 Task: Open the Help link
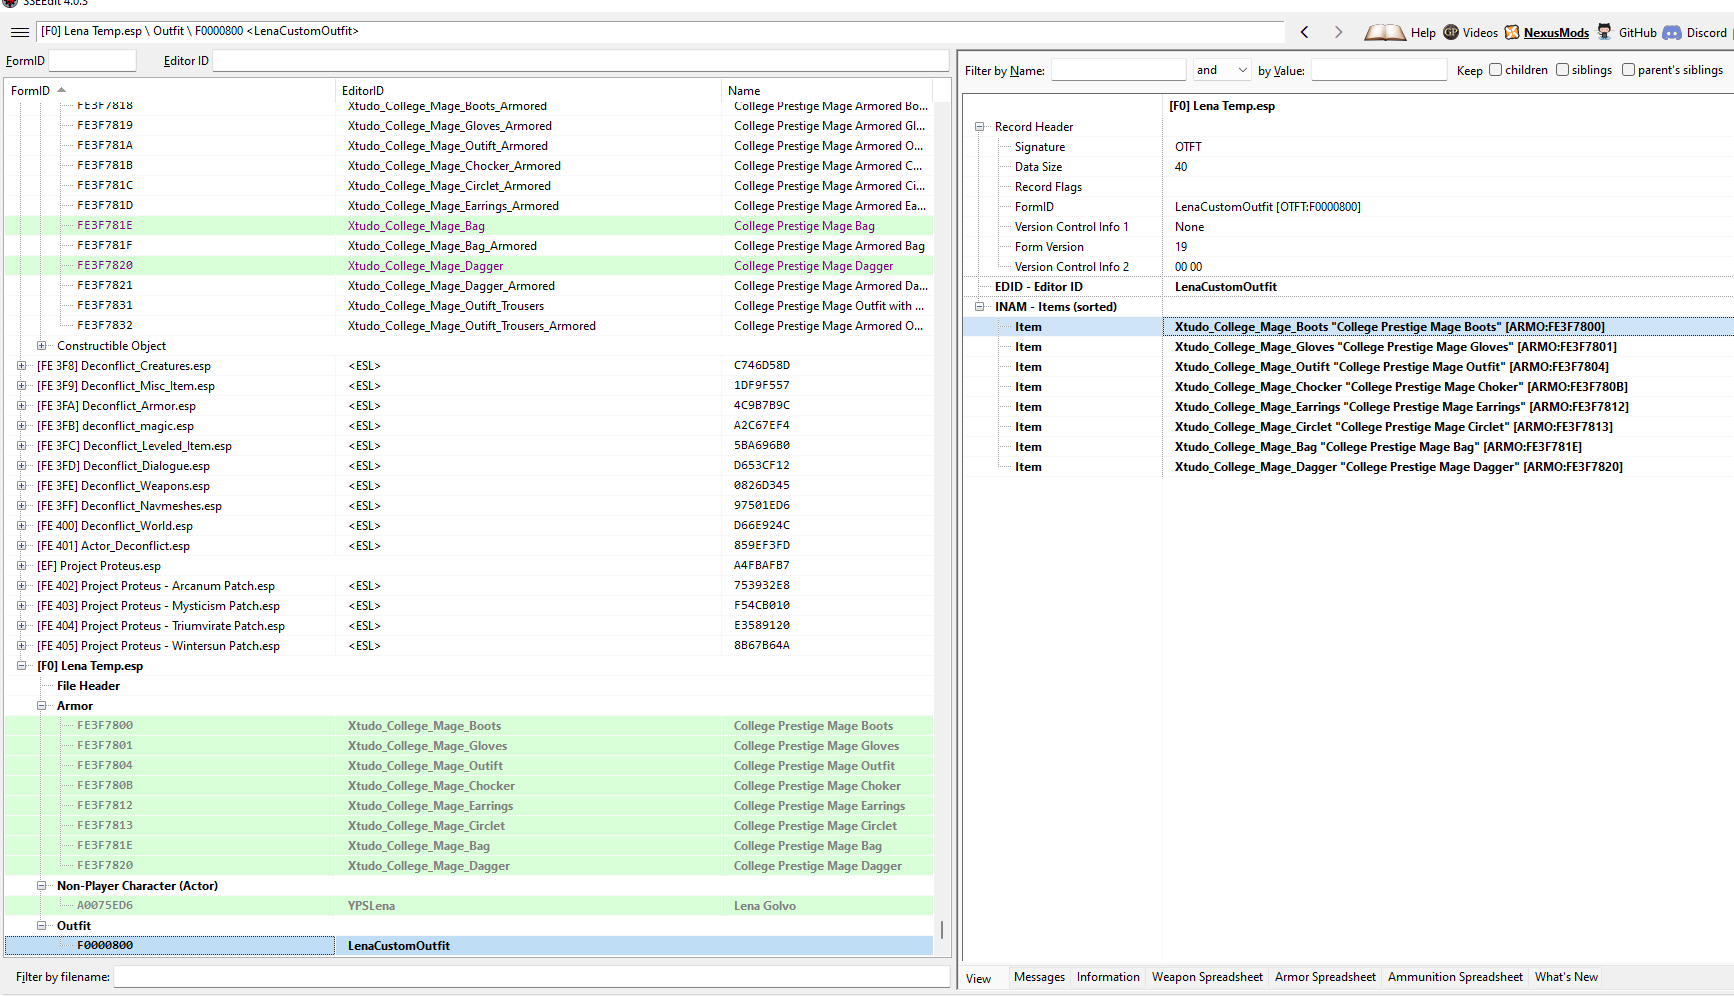click(1423, 33)
